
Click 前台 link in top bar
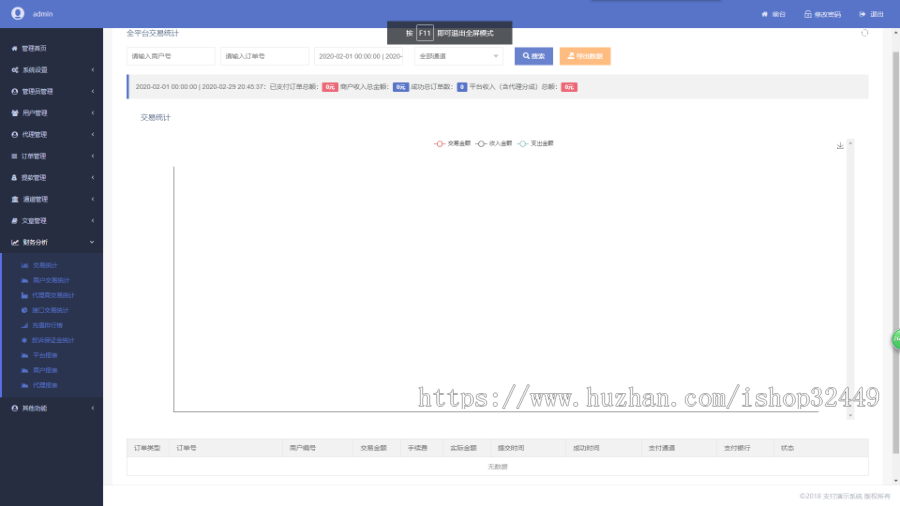774,14
